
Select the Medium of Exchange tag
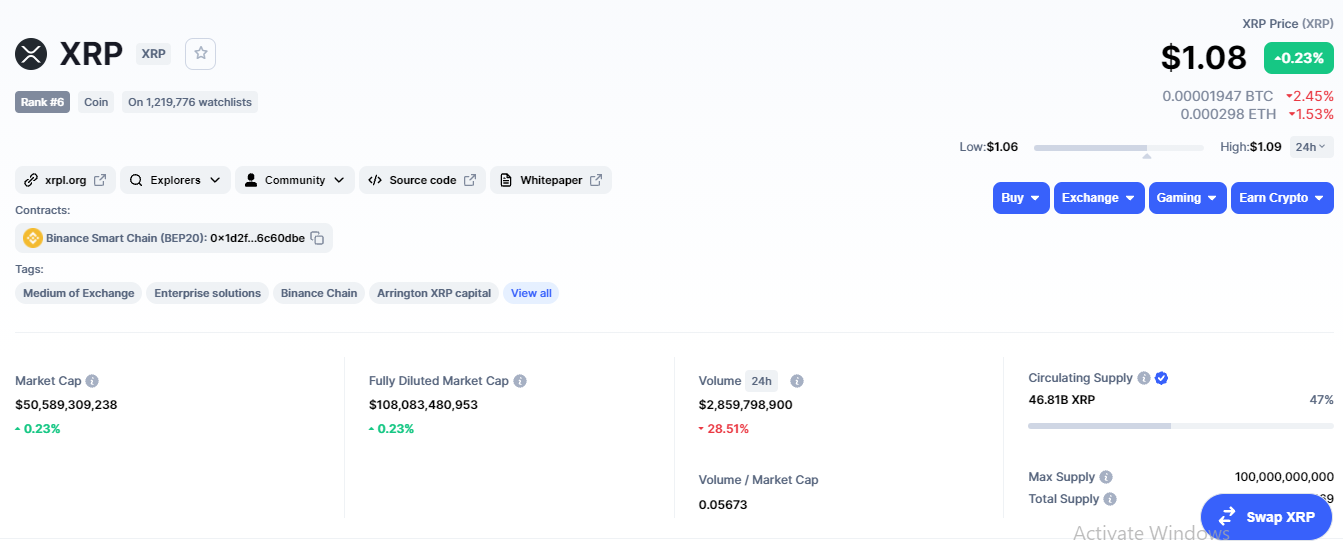[x=79, y=293]
